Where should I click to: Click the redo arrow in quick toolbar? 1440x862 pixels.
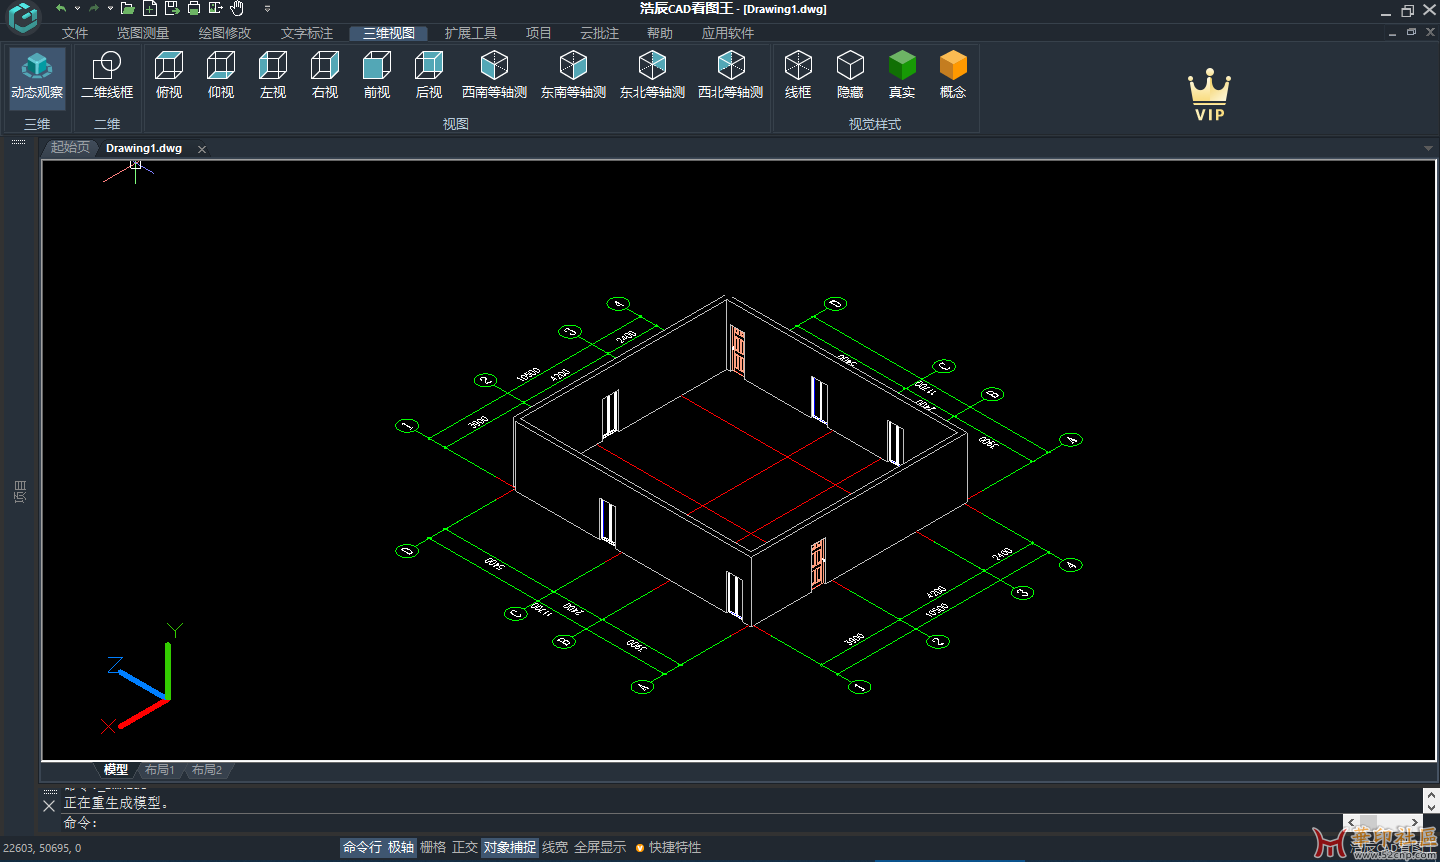click(x=93, y=8)
